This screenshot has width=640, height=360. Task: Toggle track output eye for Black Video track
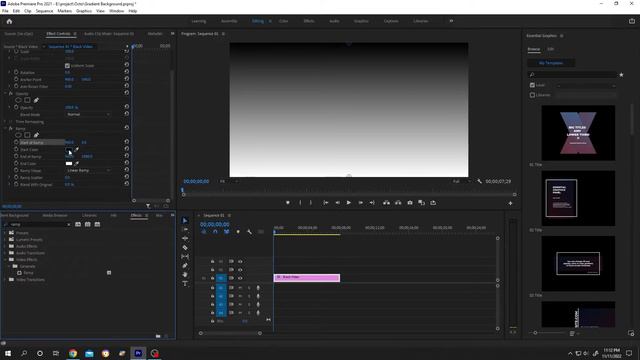[x=240, y=278]
